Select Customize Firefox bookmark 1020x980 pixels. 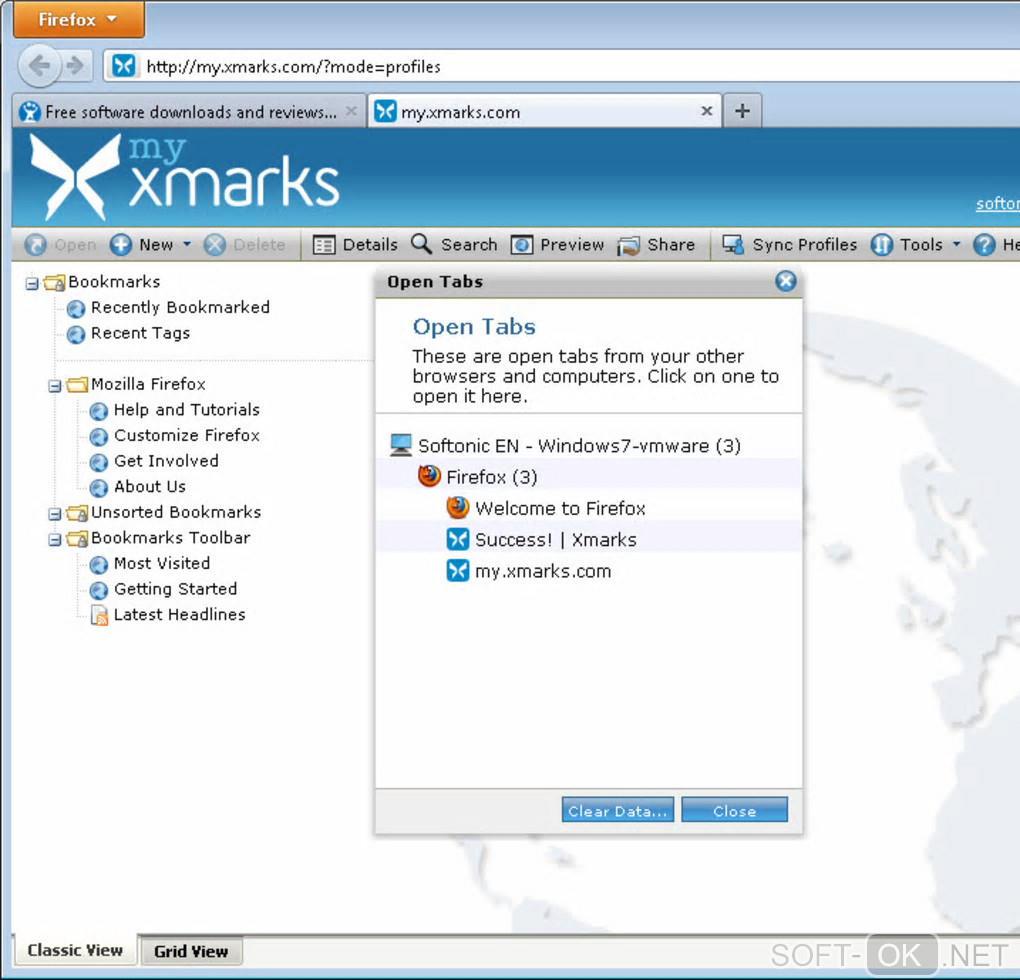coord(187,435)
